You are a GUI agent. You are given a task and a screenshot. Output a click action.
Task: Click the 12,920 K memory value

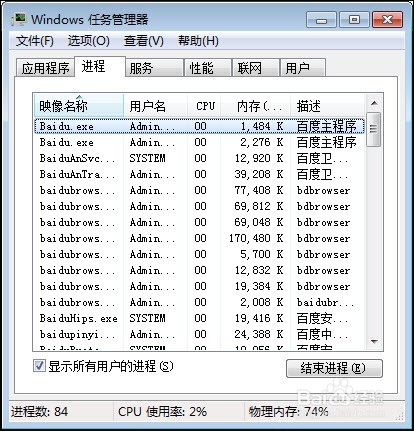[x=259, y=158]
